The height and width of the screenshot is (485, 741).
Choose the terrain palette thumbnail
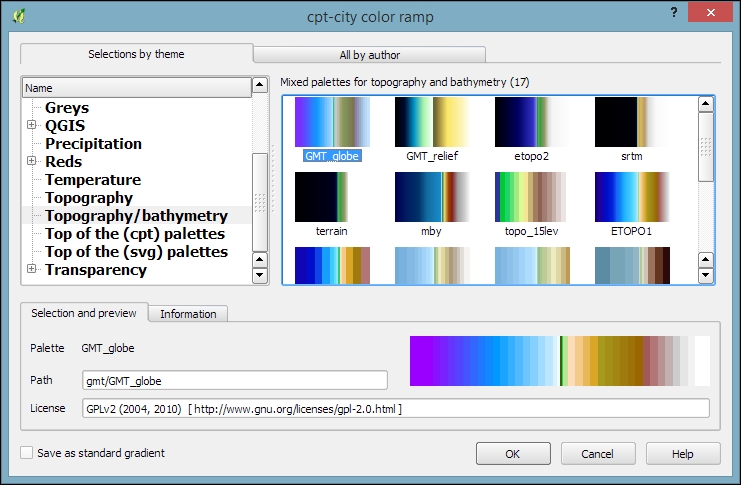[321, 197]
